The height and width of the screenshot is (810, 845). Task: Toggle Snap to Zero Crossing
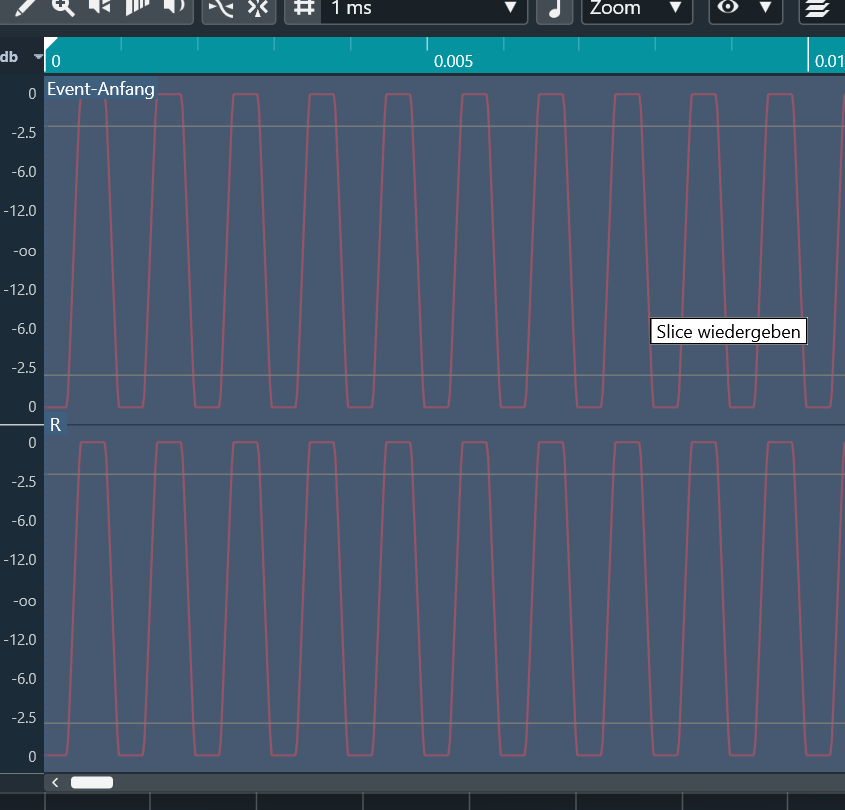[221, 8]
